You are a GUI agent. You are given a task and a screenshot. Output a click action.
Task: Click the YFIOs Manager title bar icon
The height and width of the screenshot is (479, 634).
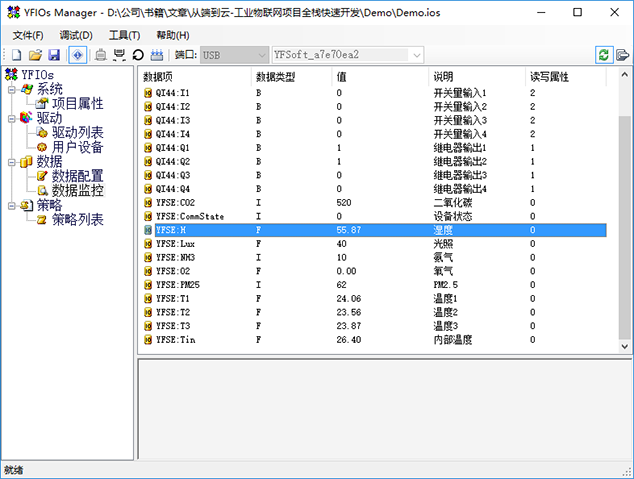click(13, 12)
